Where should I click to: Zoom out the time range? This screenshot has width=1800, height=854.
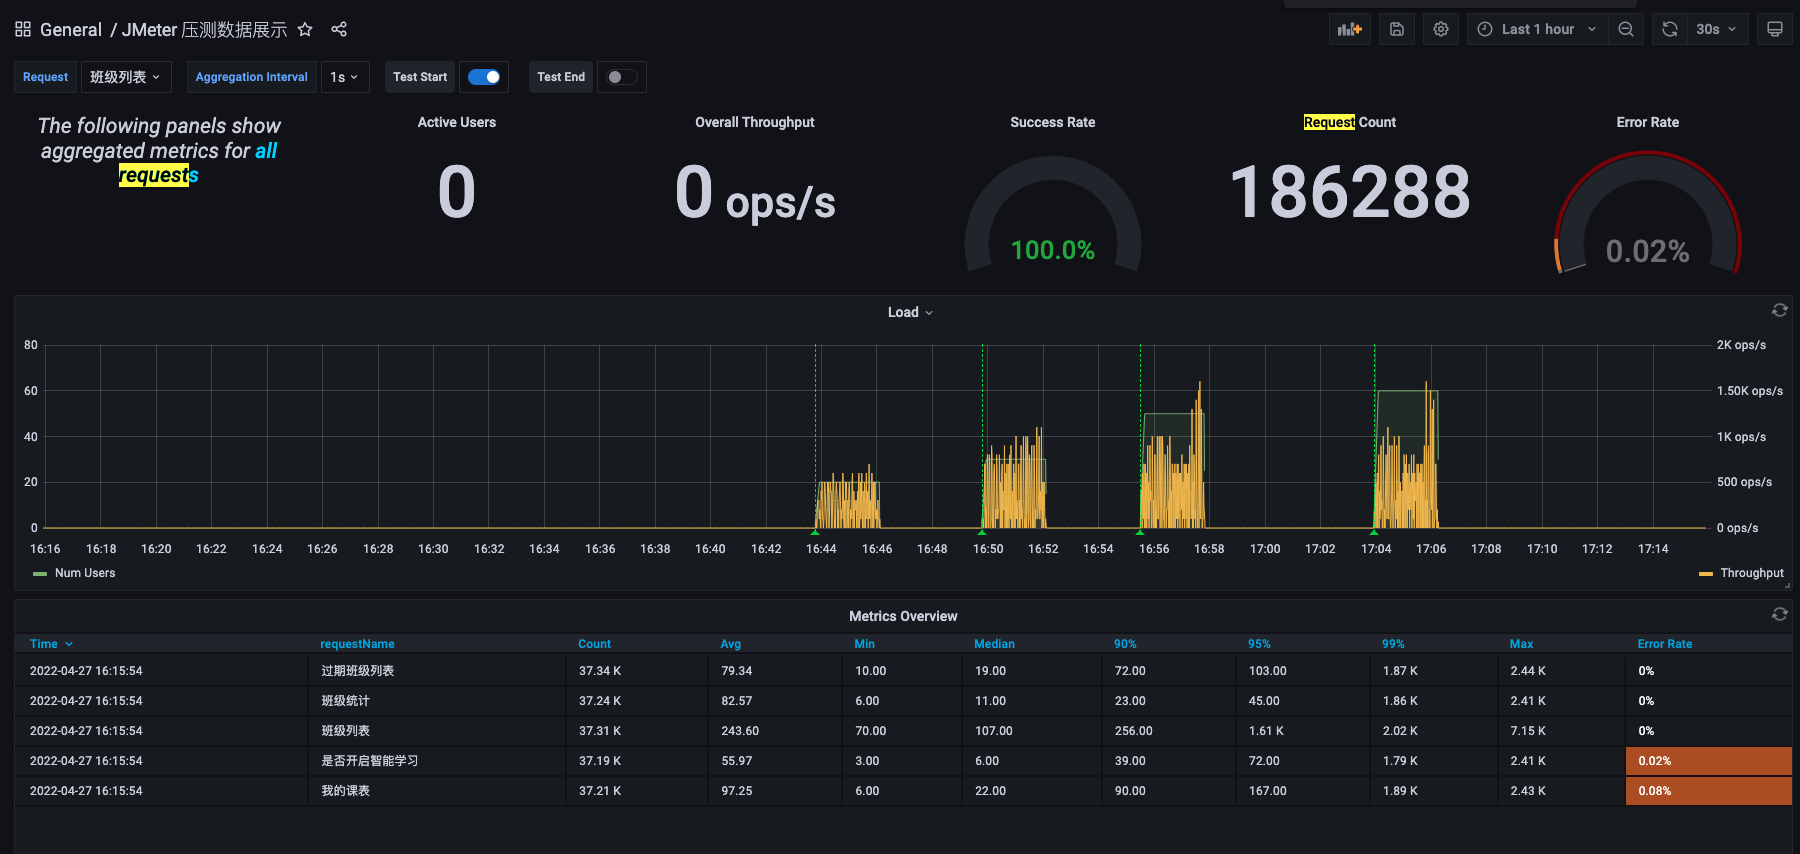coord(1626,29)
